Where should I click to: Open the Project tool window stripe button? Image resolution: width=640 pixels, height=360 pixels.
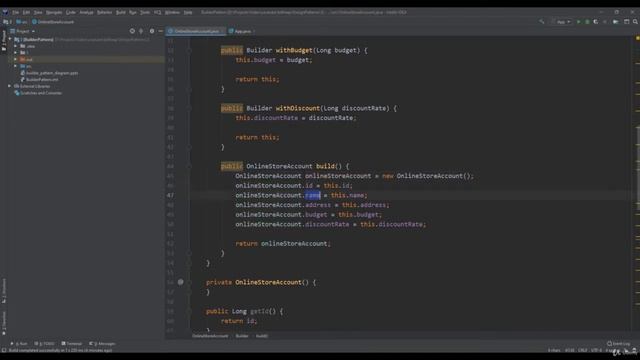(4, 41)
